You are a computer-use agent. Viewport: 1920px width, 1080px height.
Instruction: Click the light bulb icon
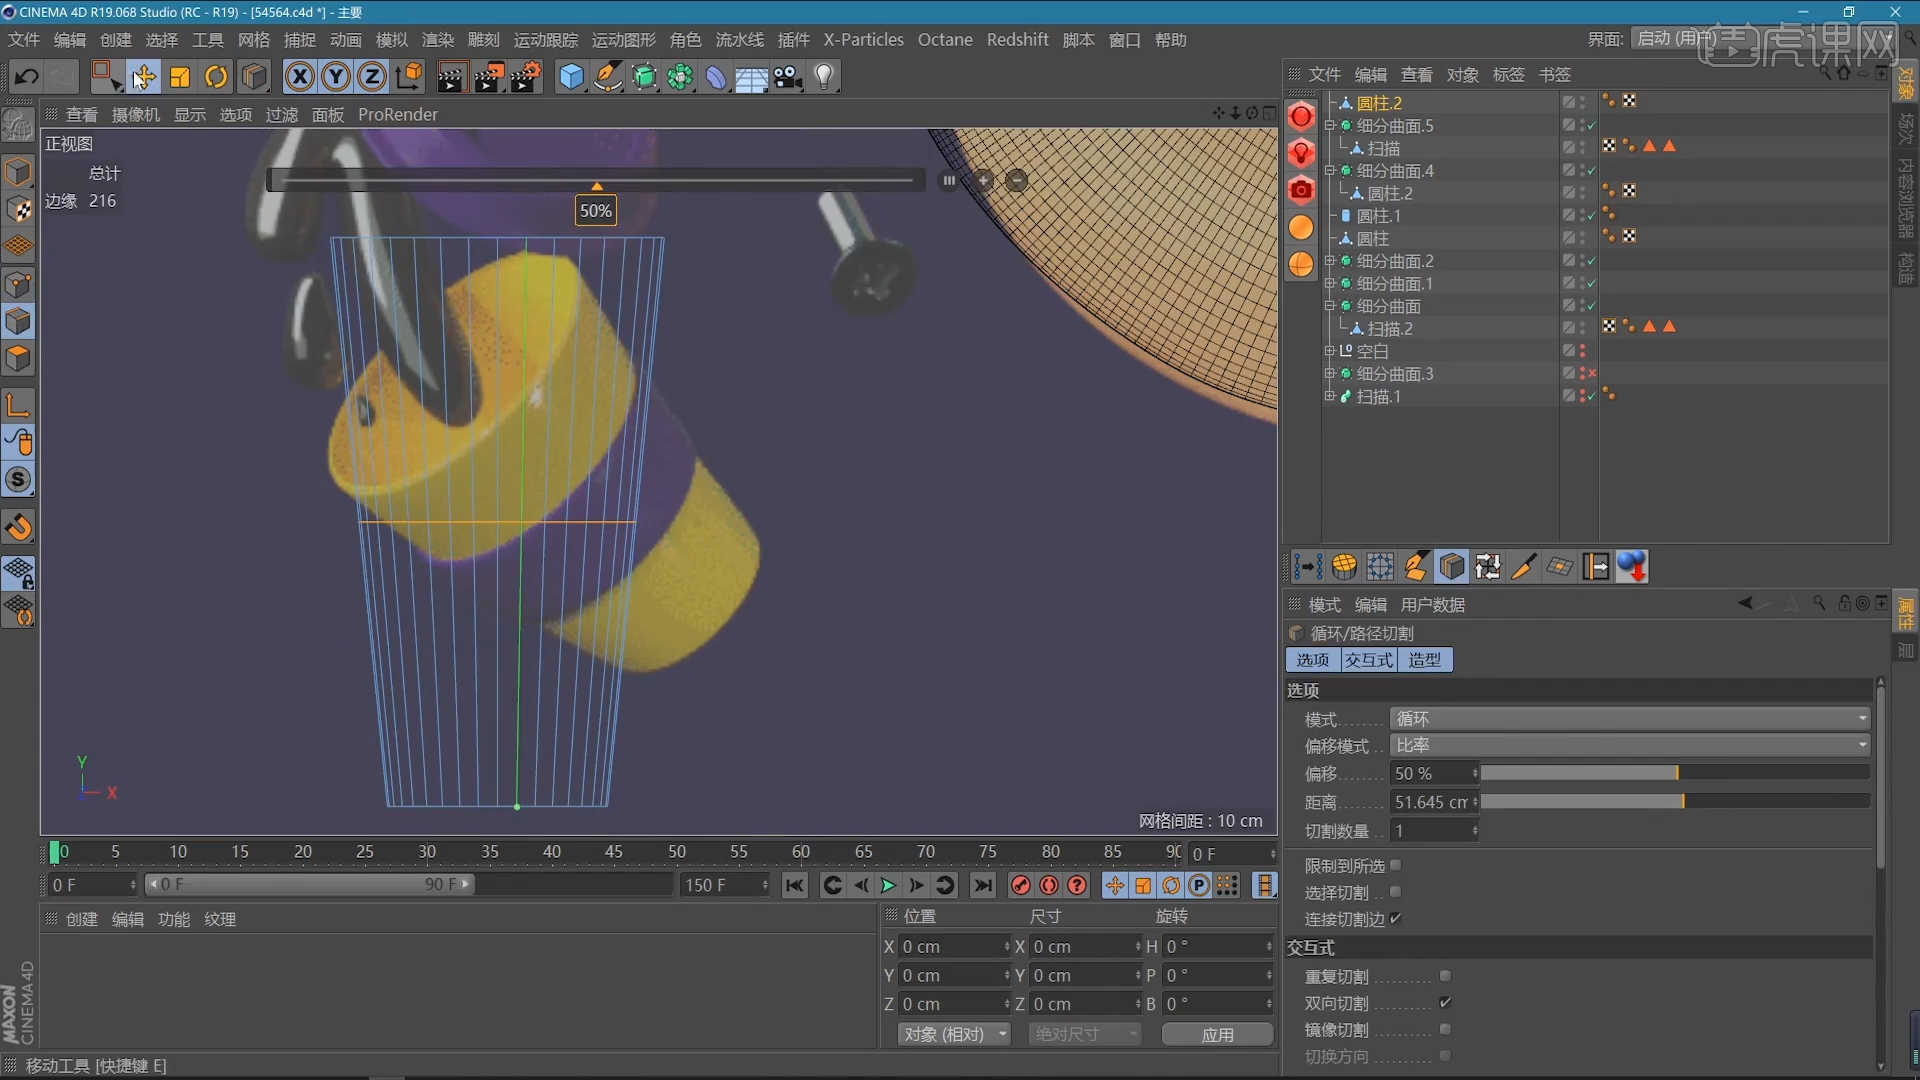point(824,77)
